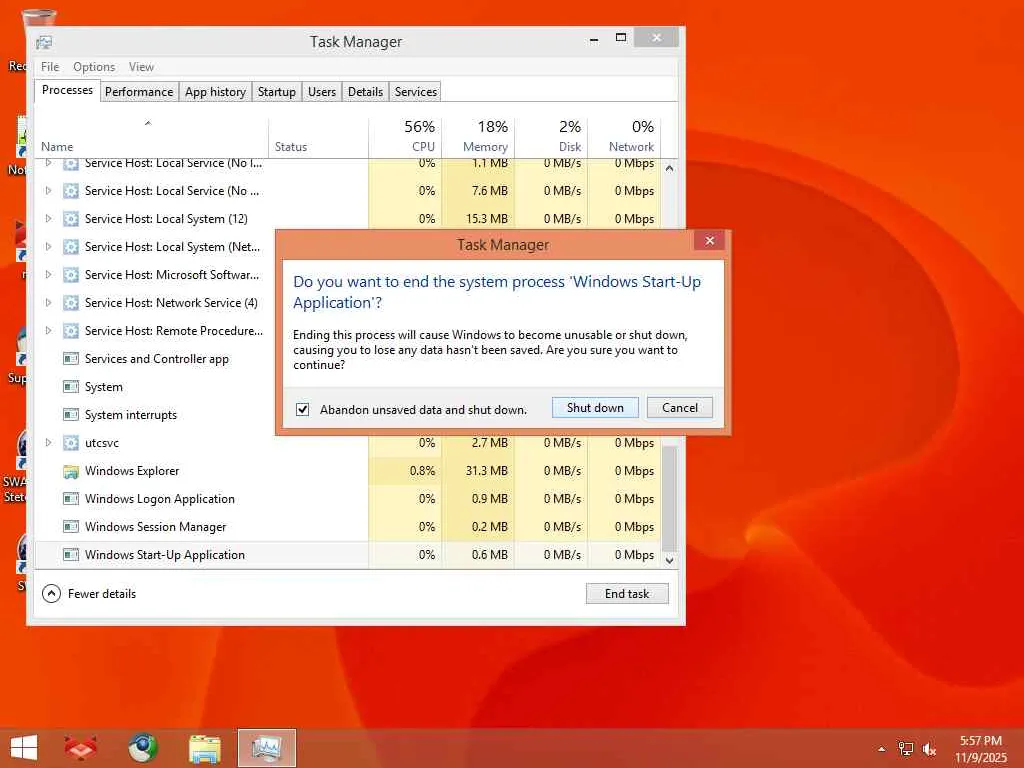Switch to the Services tab
This screenshot has width=1024, height=768.
tap(416, 91)
